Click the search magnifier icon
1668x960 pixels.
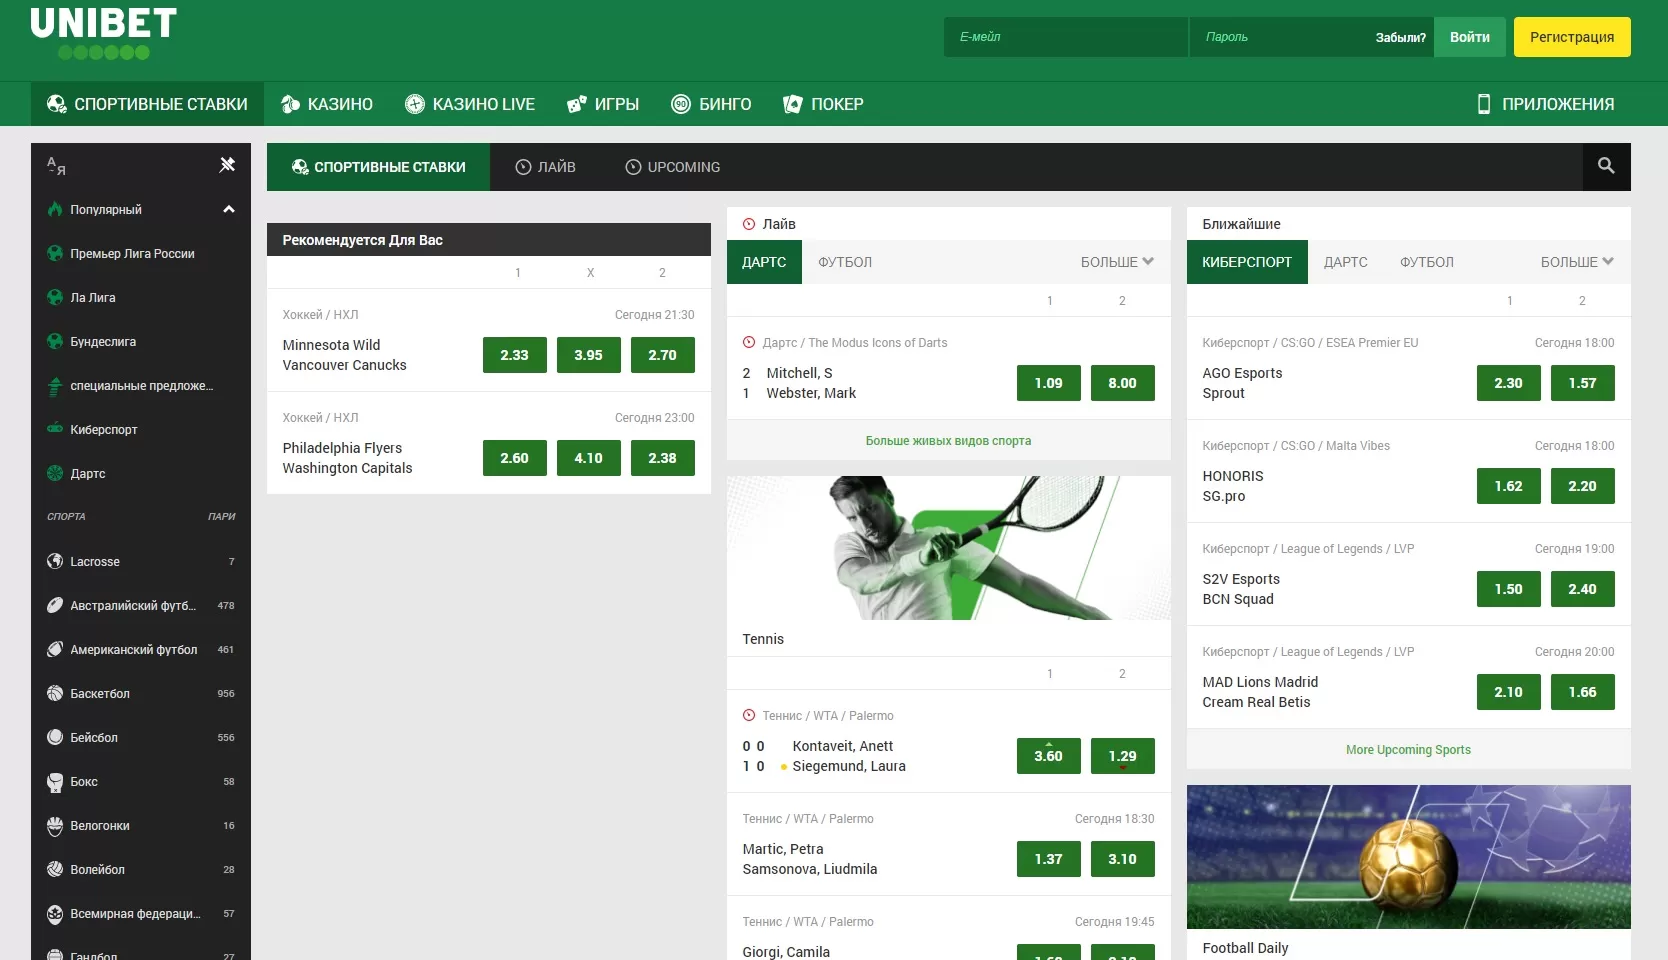[x=1606, y=166]
